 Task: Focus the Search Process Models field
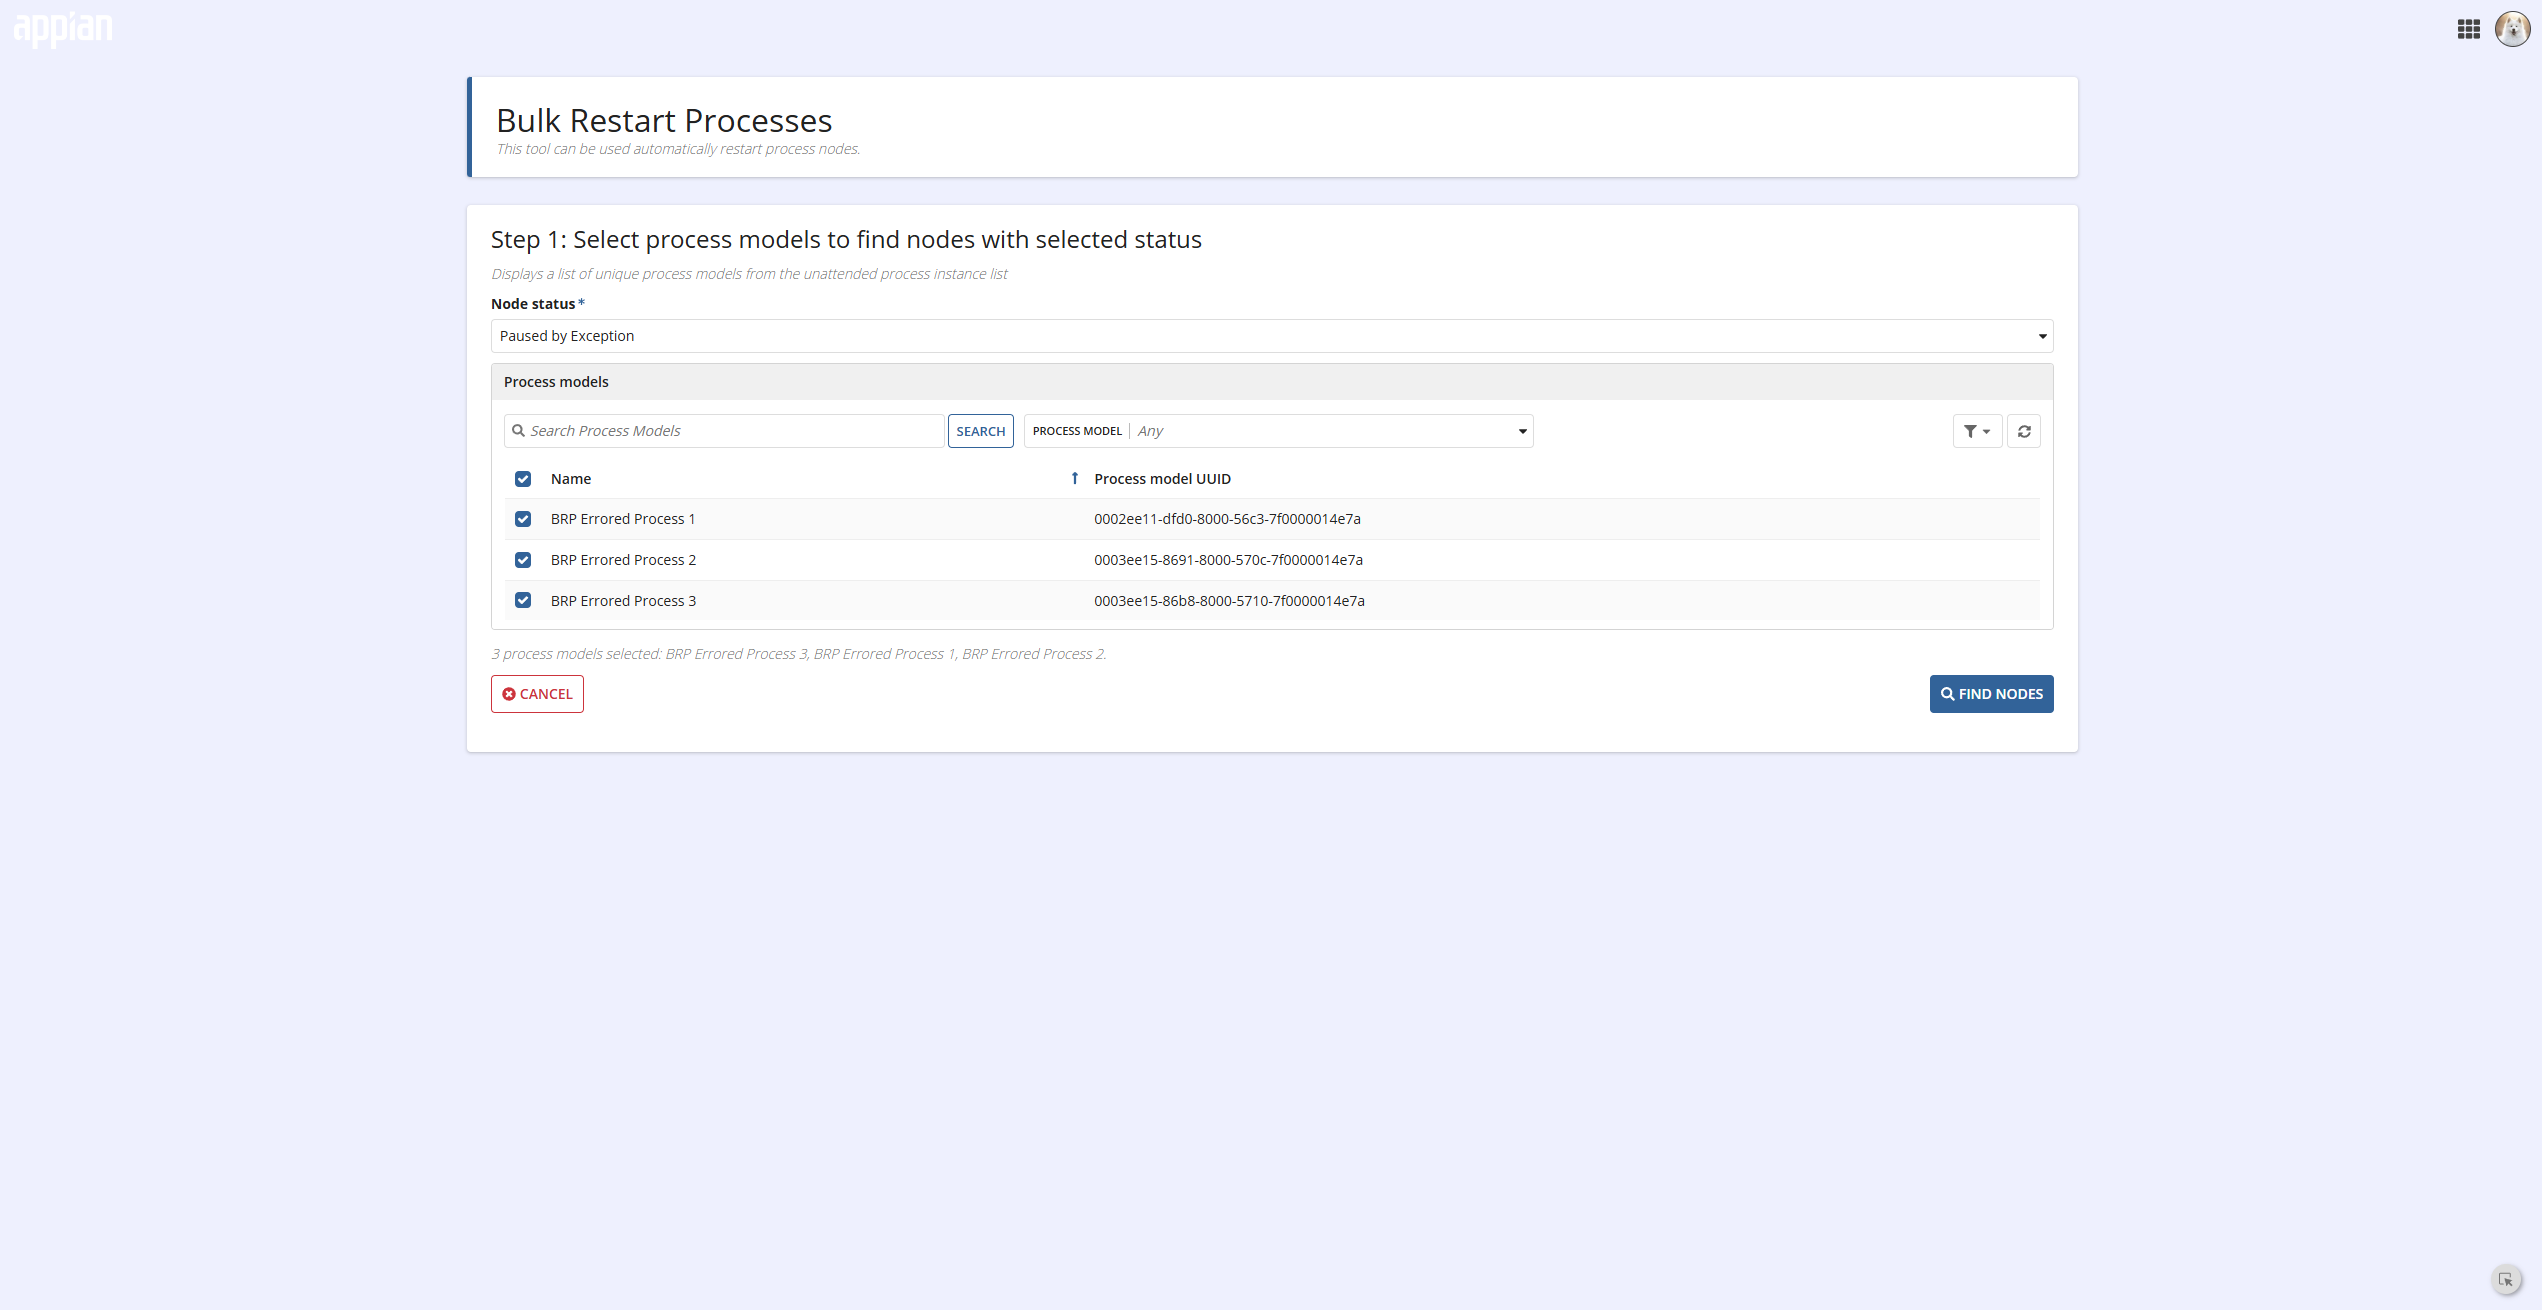click(724, 431)
